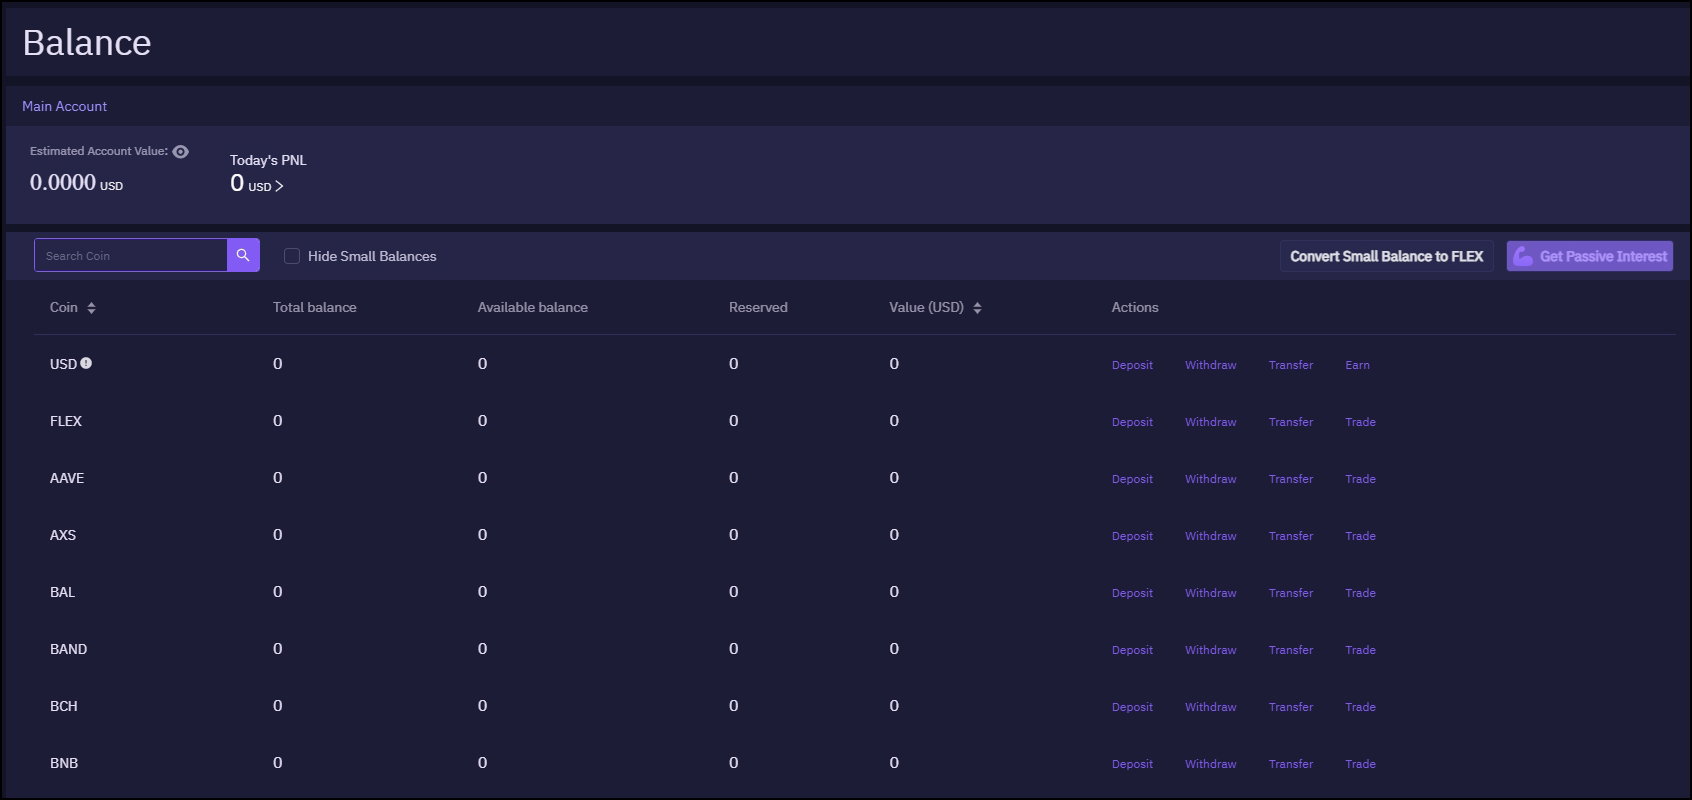Click the Total balance column header
The width and height of the screenshot is (1692, 800).
(x=315, y=307)
